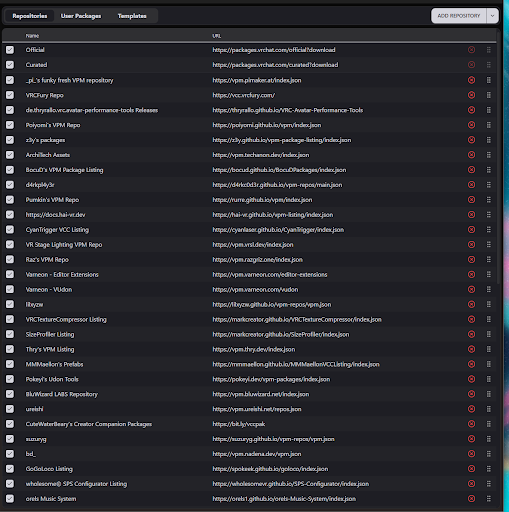The width and height of the screenshot is (509, 512).
Task: Delete the ArchiTech Assets repository
Action: pyautogui.click(x=471, y=155)
